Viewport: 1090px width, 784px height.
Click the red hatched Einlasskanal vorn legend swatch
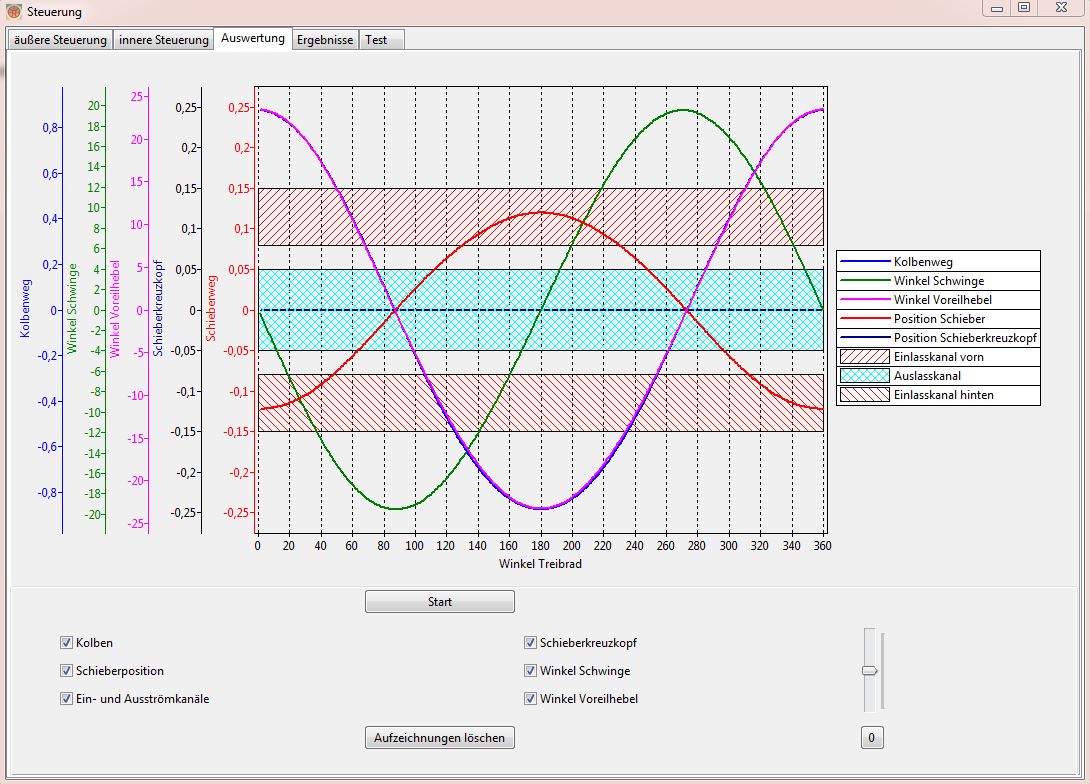(864, 357)
